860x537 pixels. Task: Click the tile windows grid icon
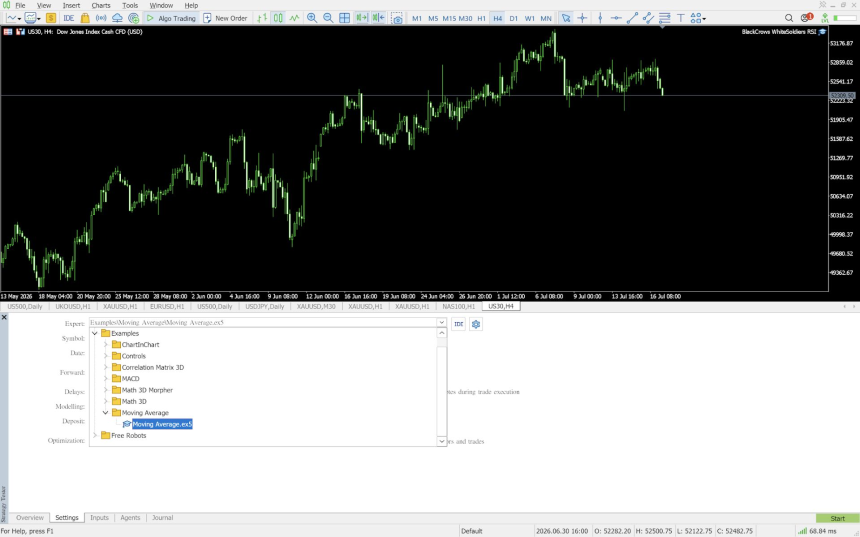click(344, 18)
